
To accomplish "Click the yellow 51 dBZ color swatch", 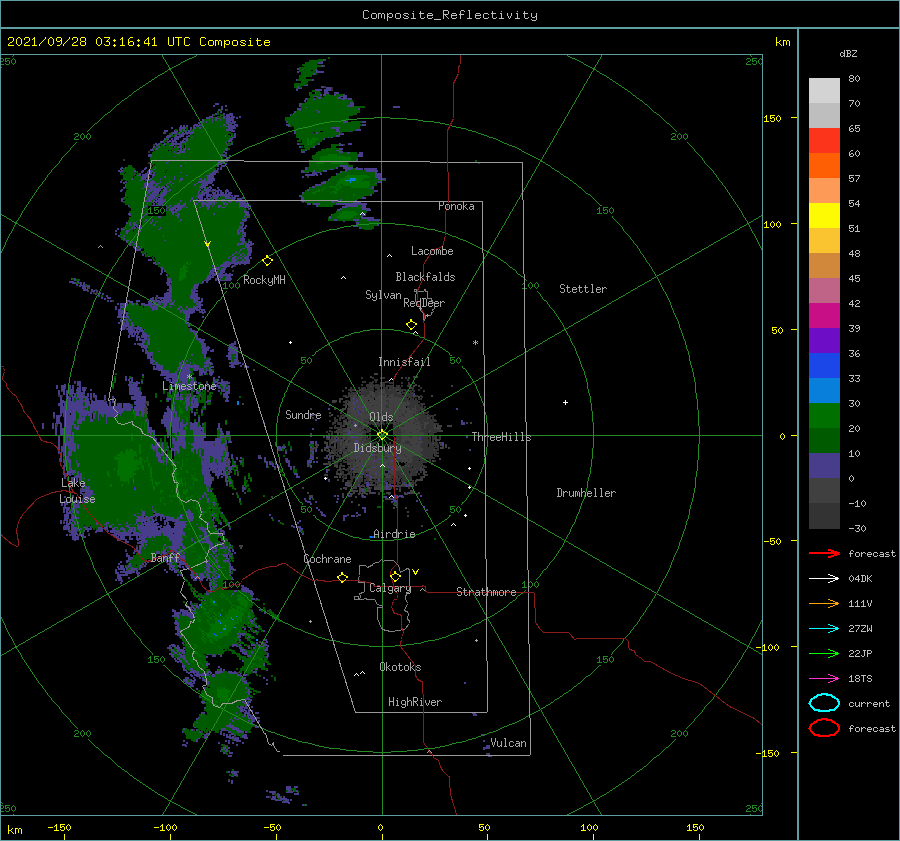I will pos(824,216).
